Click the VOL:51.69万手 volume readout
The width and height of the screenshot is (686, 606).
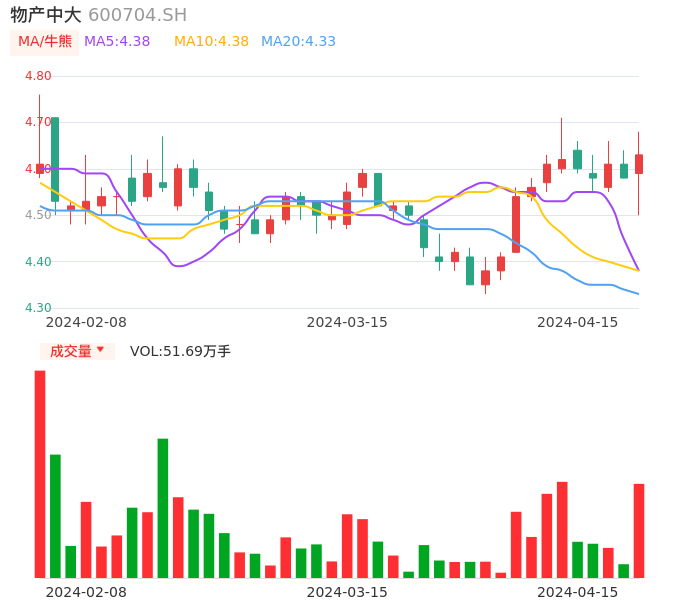[x=180, y=351]
